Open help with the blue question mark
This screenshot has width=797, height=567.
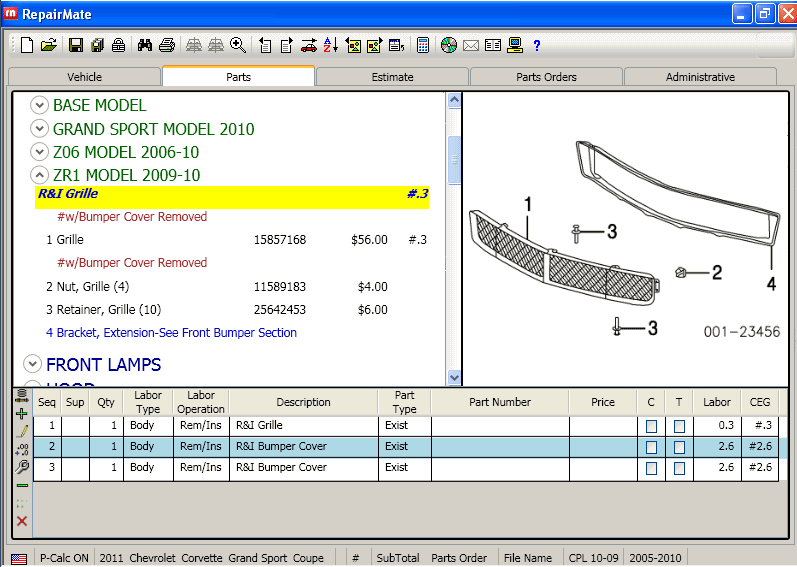537,46
